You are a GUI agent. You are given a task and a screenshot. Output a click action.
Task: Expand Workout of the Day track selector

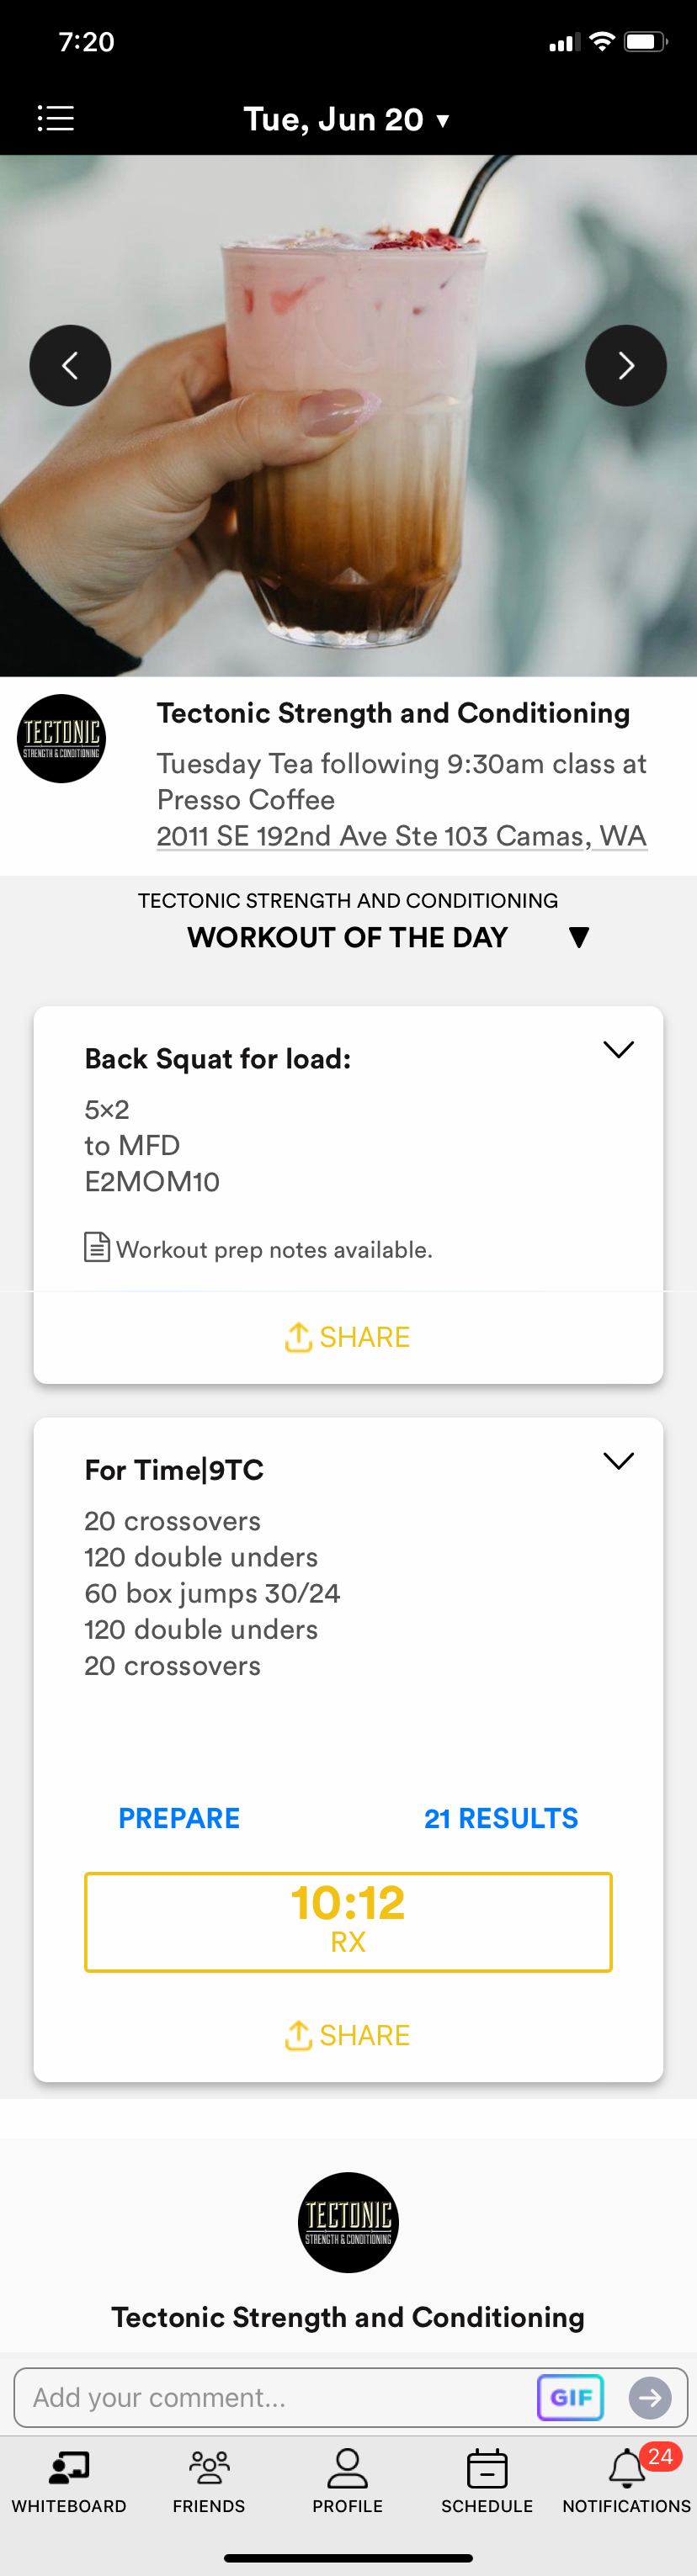click(578, 937)
